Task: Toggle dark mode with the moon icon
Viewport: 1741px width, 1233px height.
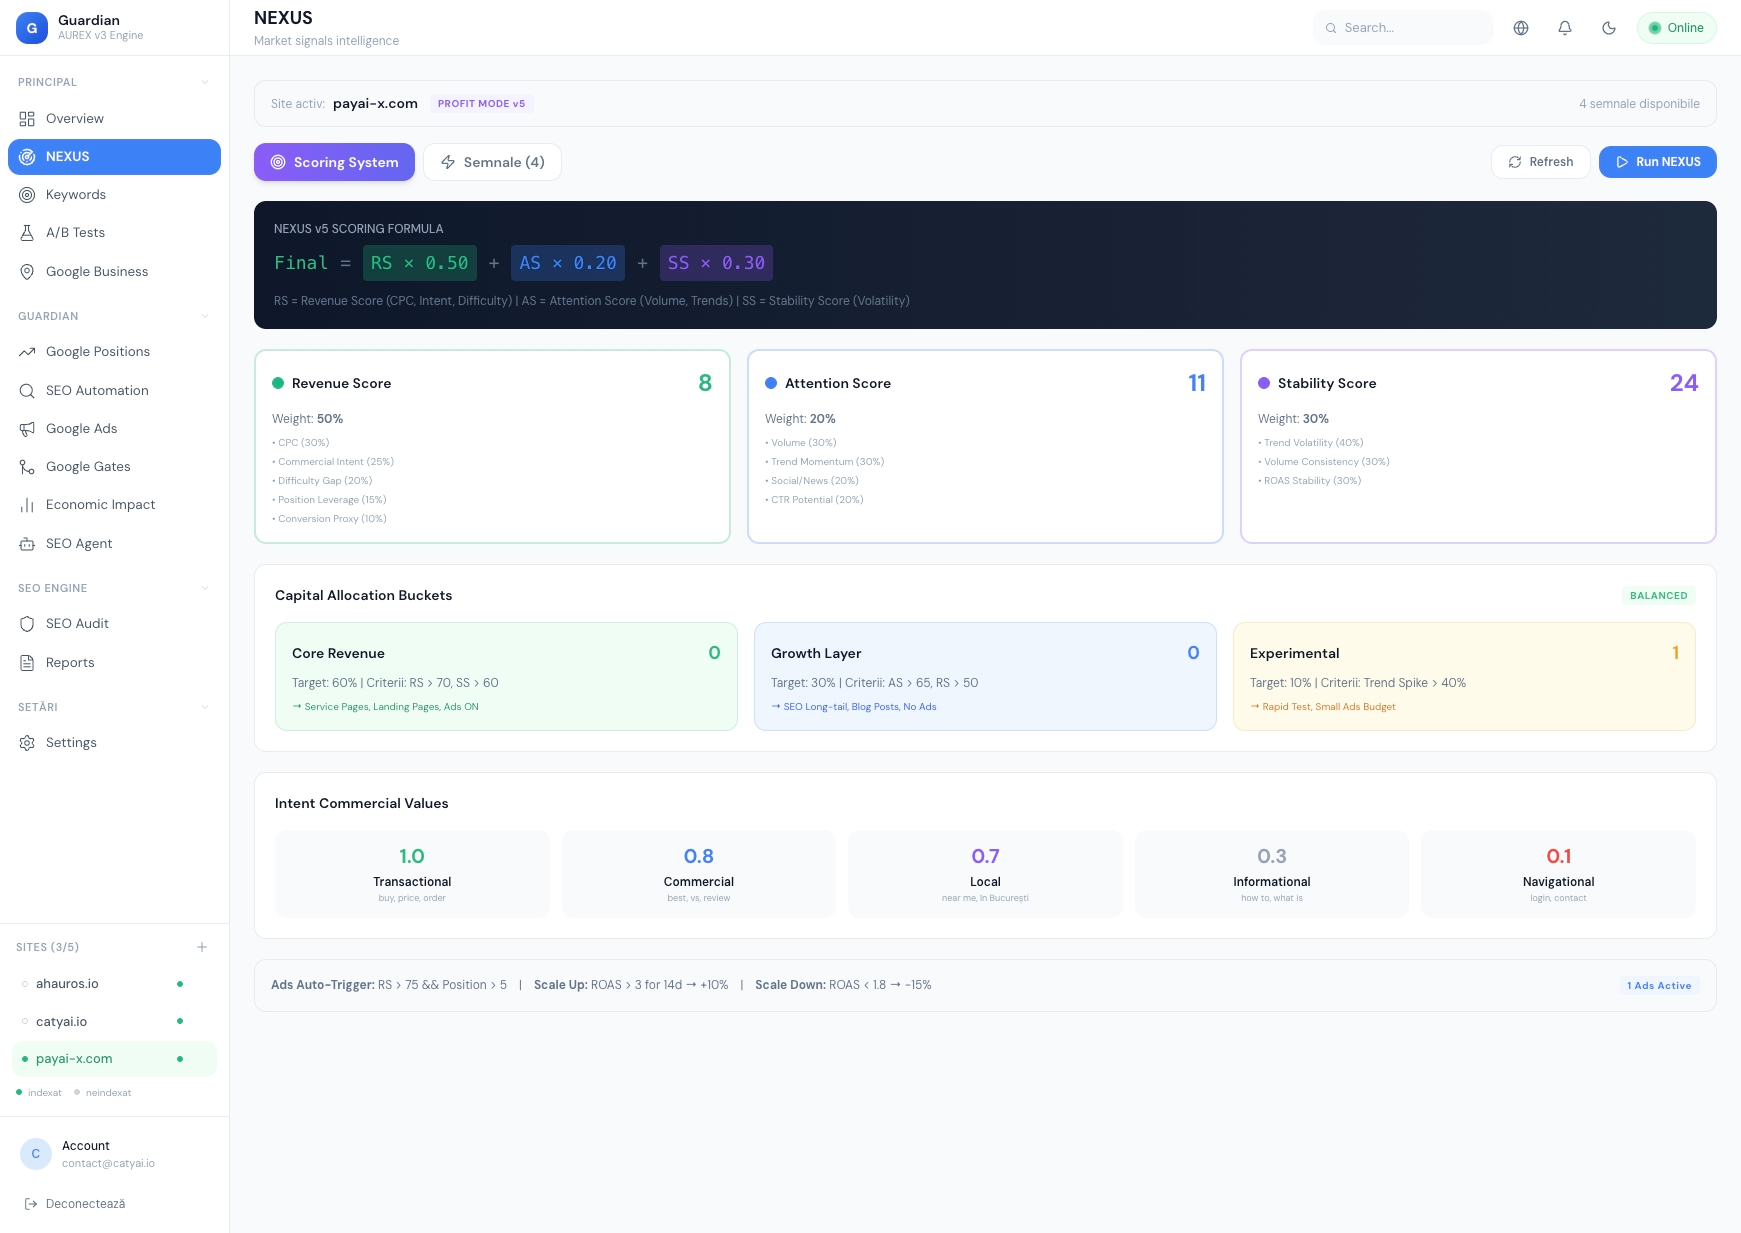Action: (x=1608, y=27)
